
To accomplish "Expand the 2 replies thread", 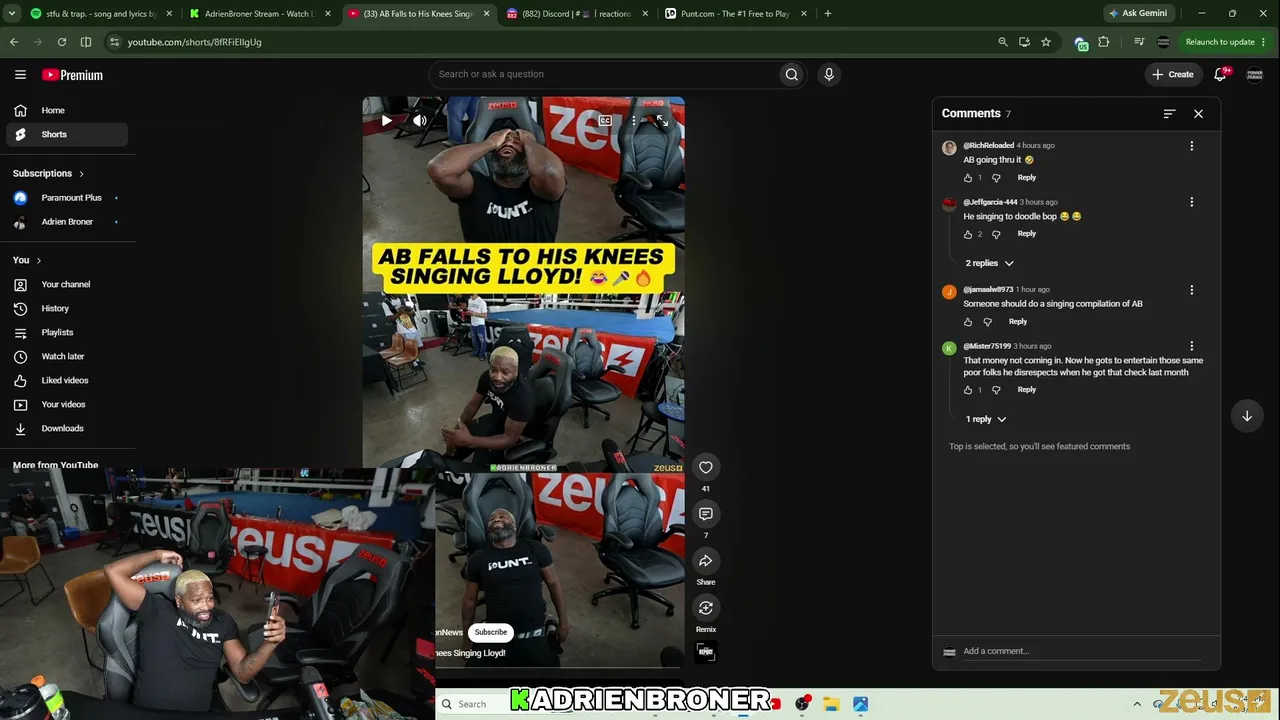I will pos(989,263).
